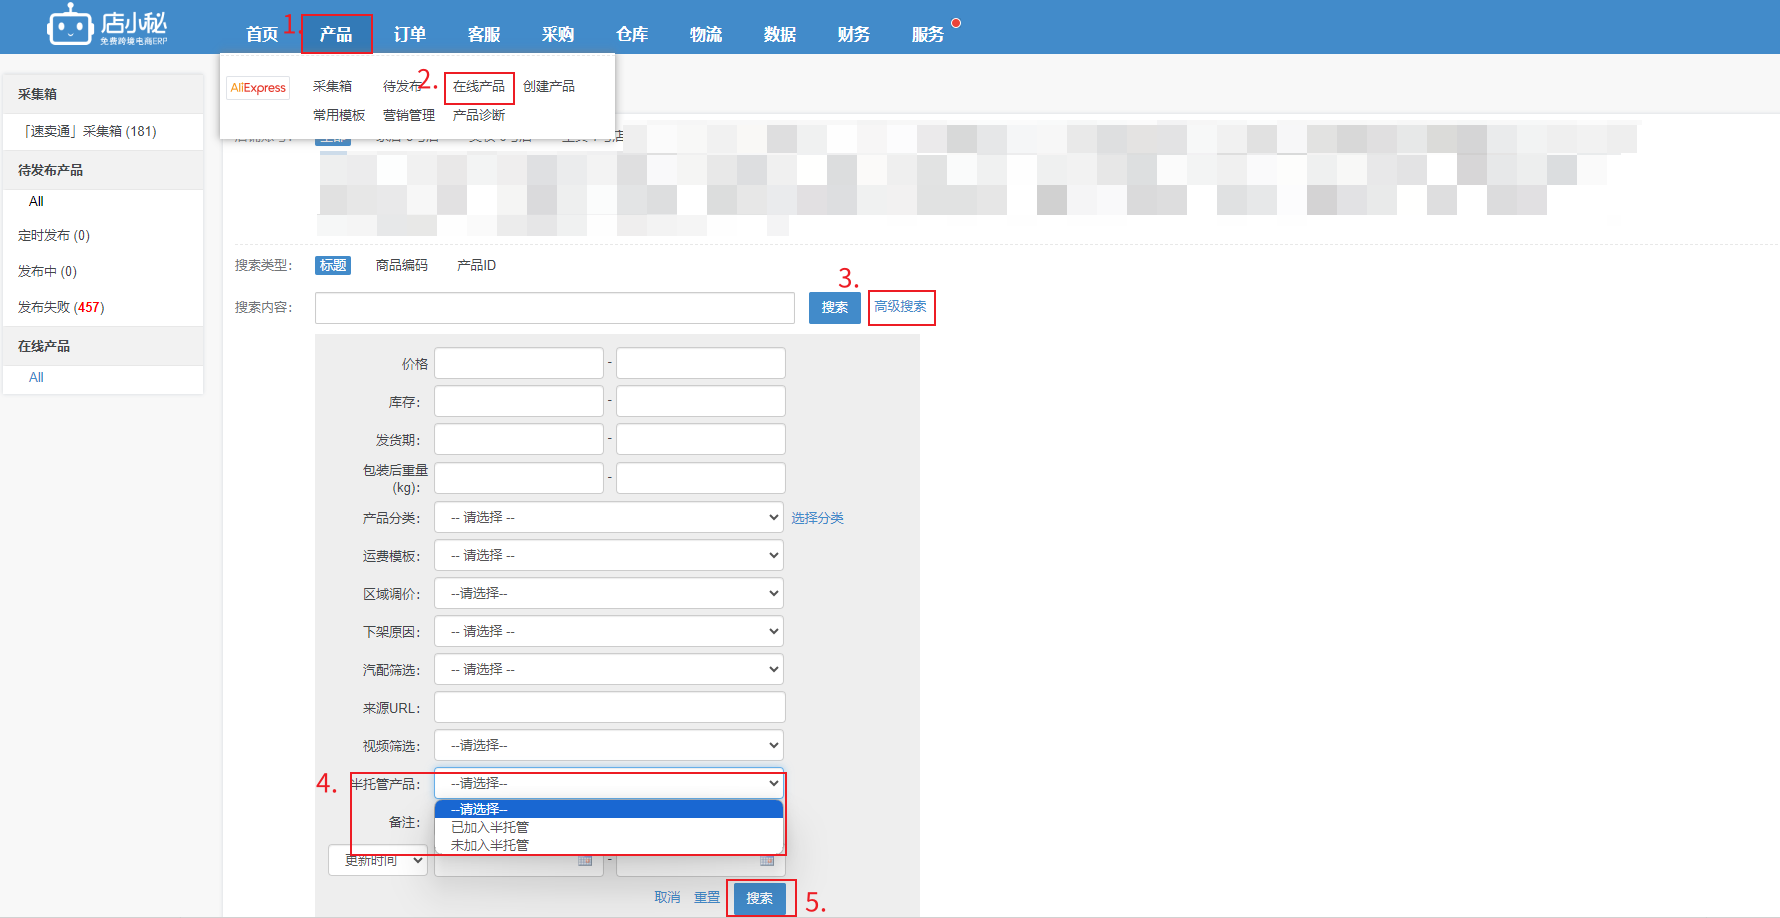Click 搜索 button in advanced panel
This screenshot has height=918, width=1780.
pyautogui.click(x=759, y=898)
